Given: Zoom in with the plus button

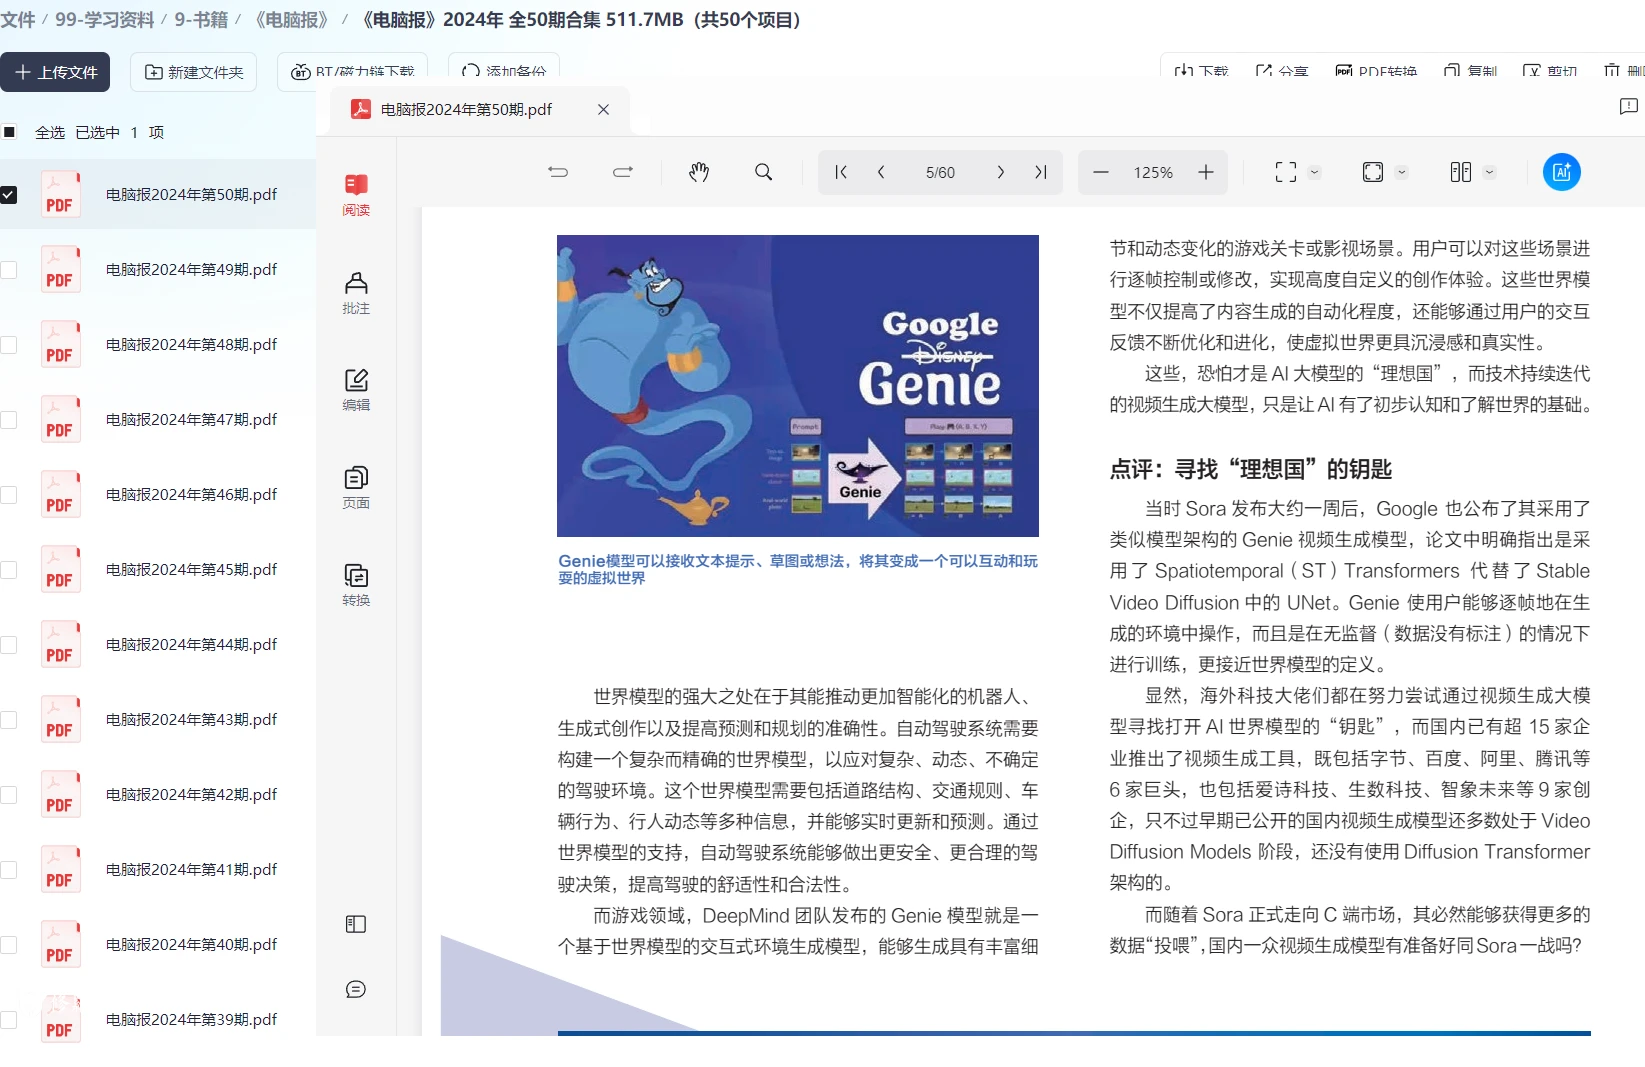Looking at the screenshot, I should pyautogui.click(x=1206, y=172).
